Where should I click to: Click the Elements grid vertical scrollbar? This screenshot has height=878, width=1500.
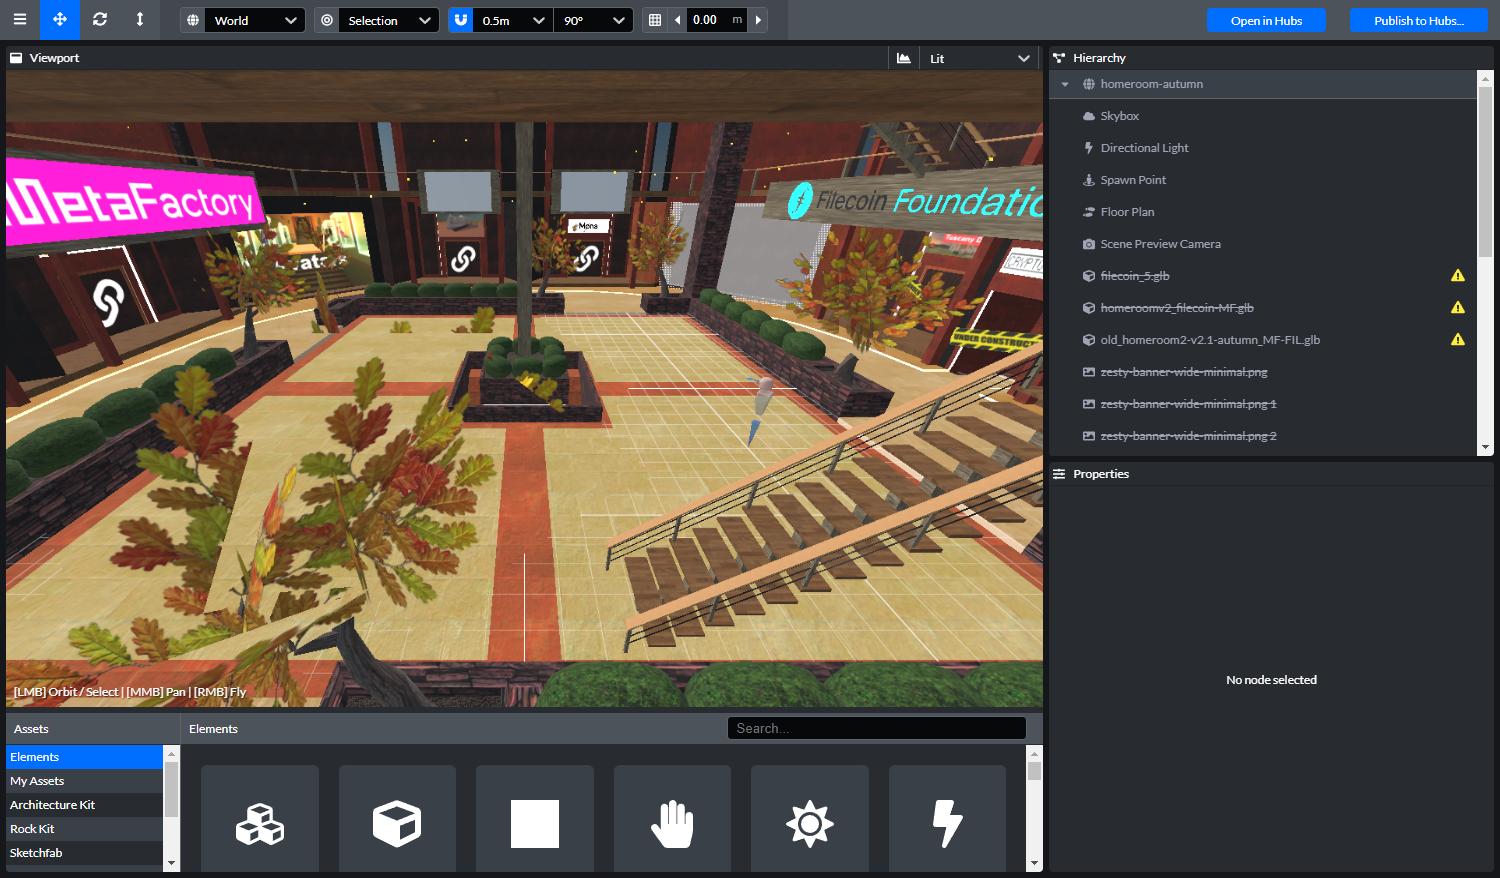[x=1034, y=771]
